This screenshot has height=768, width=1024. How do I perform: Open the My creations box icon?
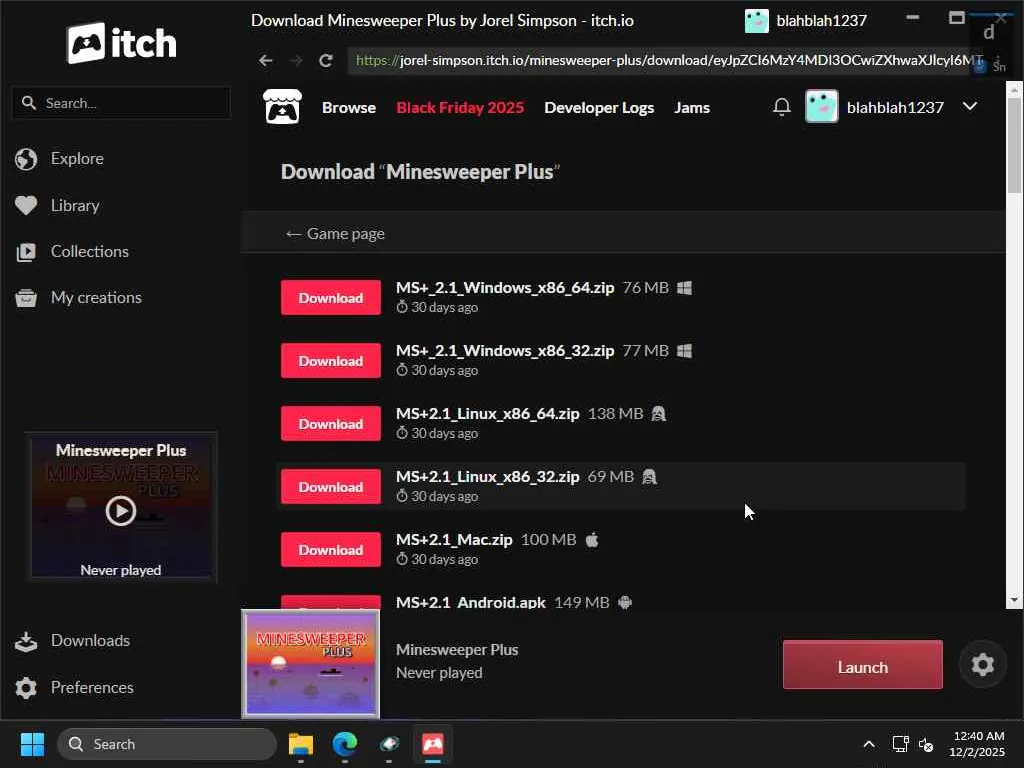[26, 298]
